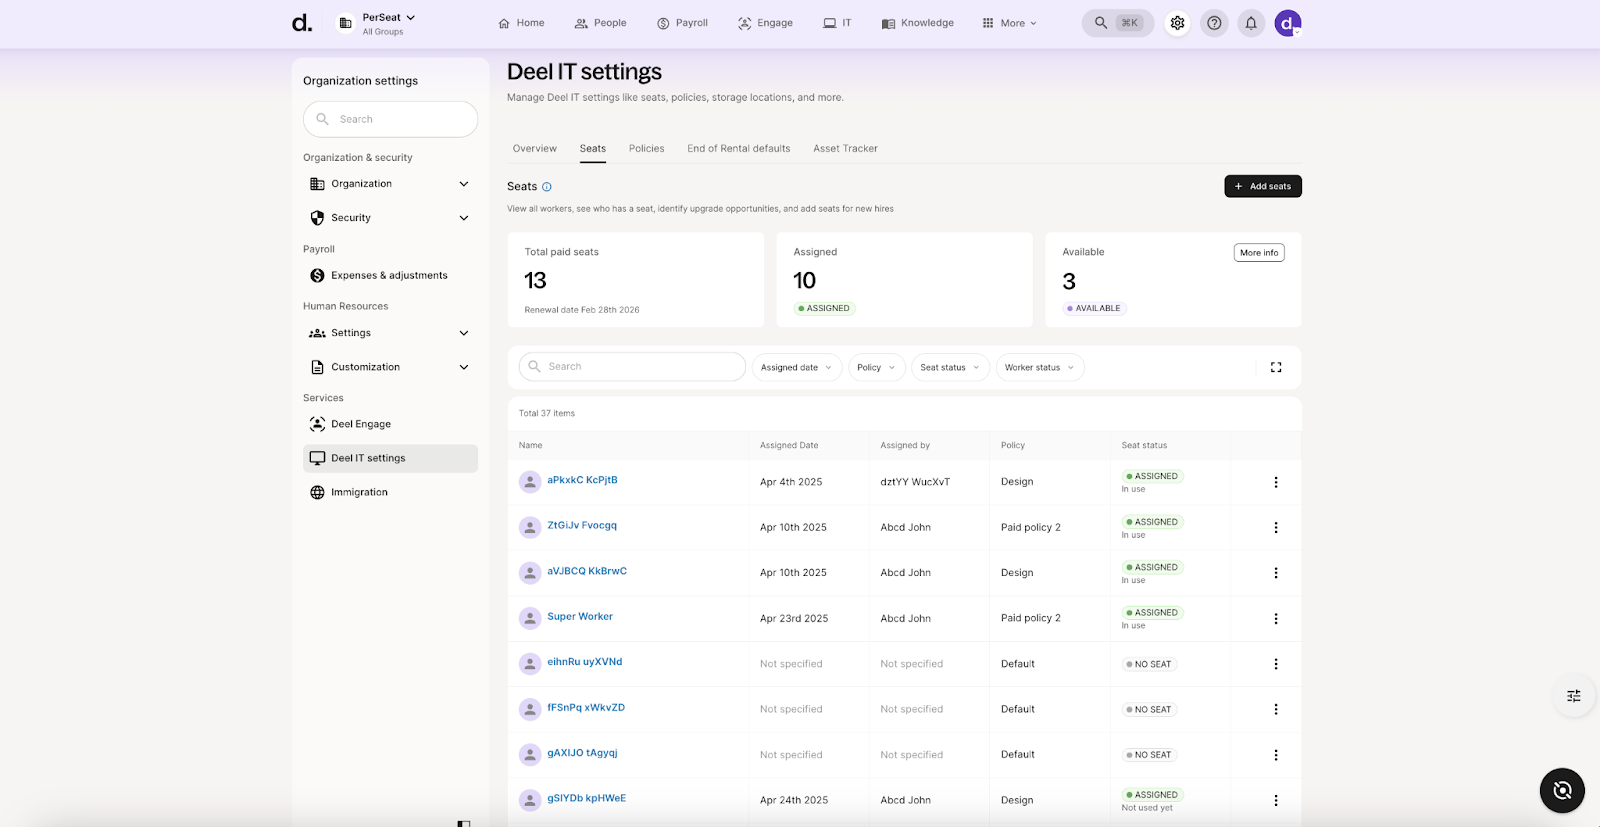This screenshot has height=827, width=1600.
Task: Switch to the Policies tab
Action: tap(647, 149)
